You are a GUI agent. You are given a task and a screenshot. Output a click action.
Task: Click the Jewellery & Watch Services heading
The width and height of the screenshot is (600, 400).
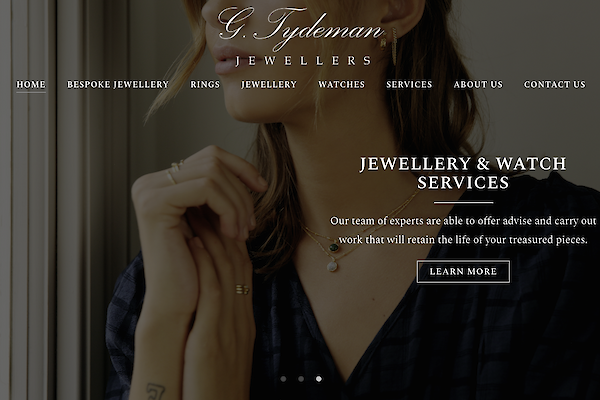[463, 173]
